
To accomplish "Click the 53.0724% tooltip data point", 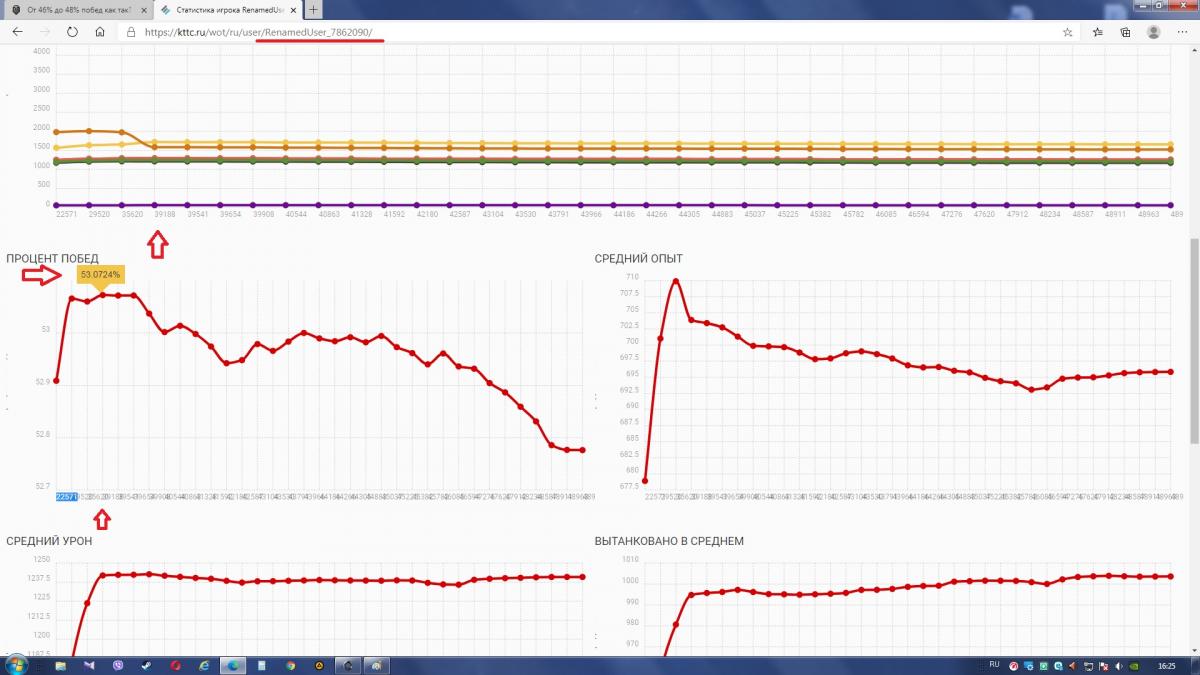I will (102, 294).
